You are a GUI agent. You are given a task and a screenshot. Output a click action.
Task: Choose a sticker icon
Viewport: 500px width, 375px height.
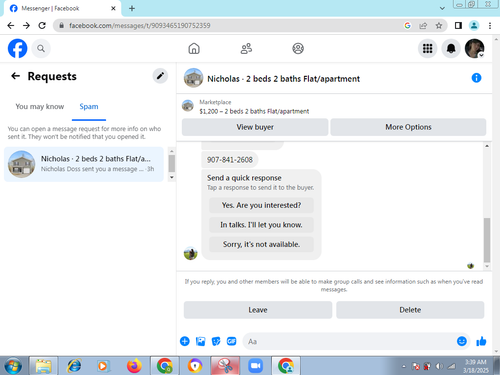(216, 341)
